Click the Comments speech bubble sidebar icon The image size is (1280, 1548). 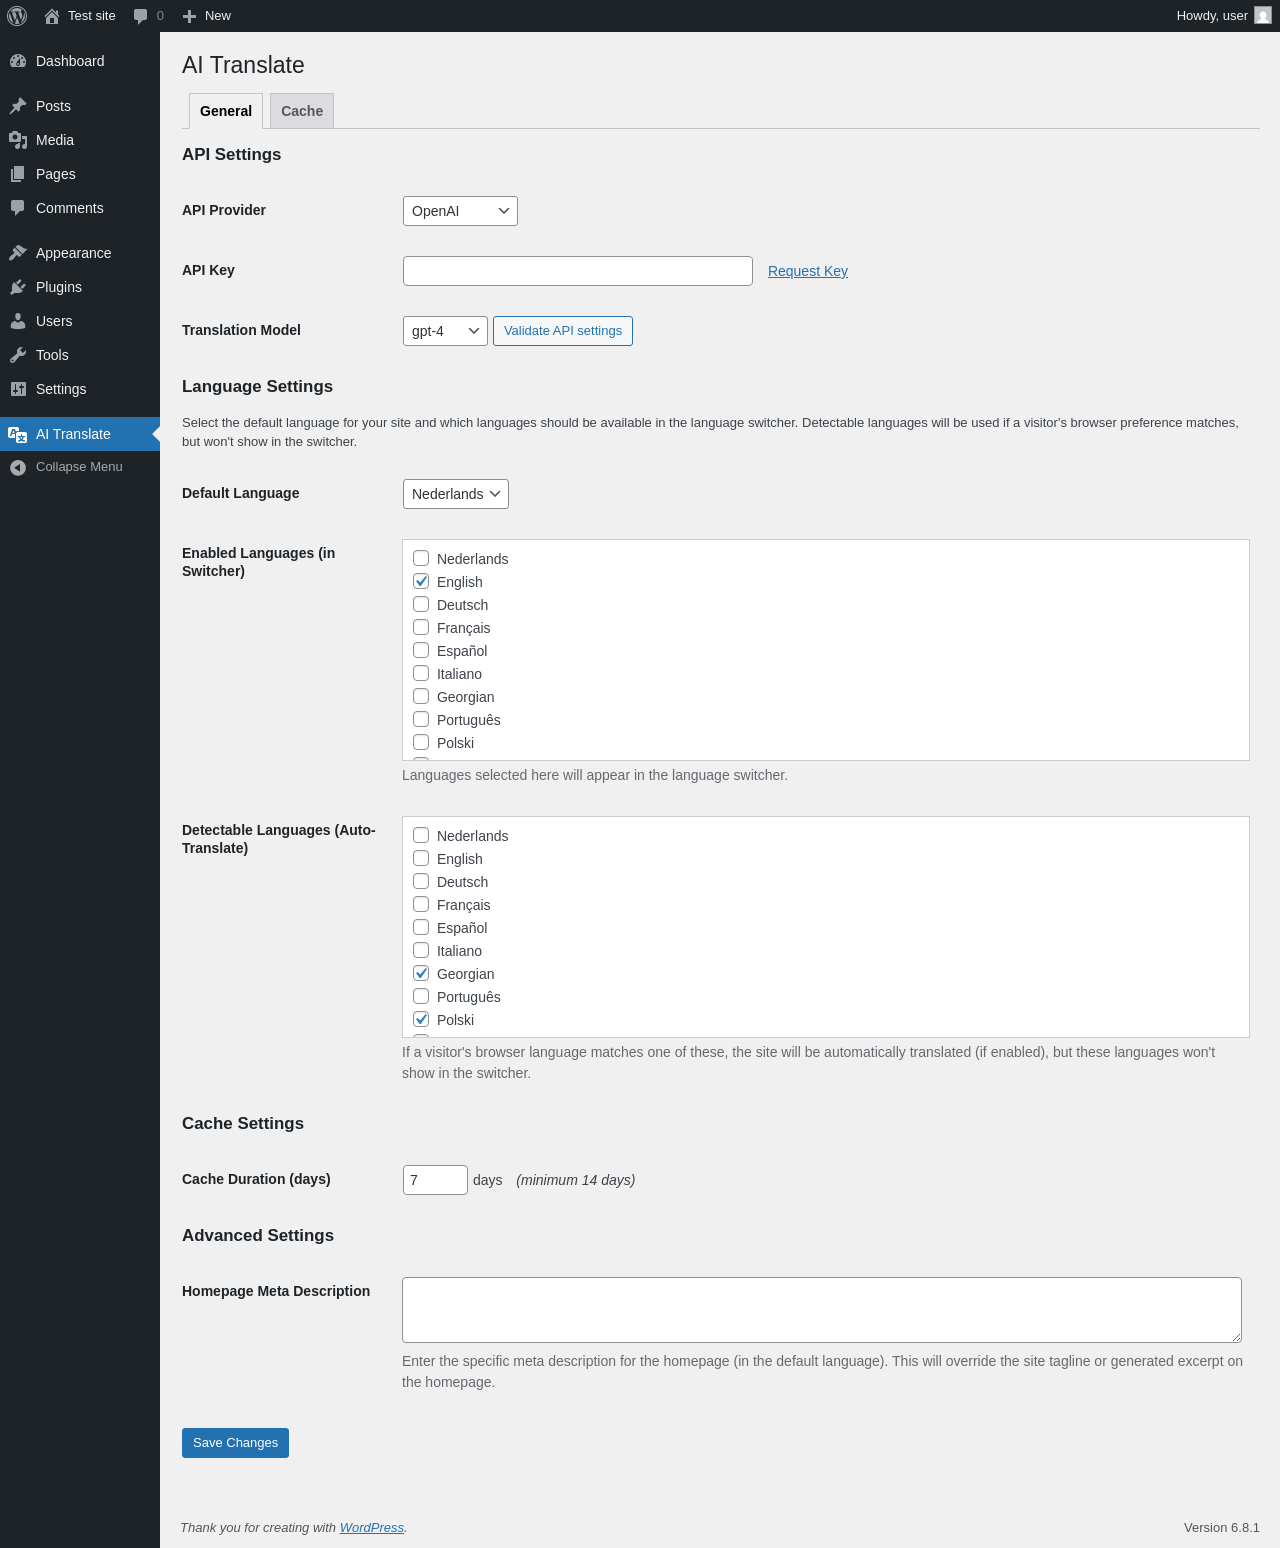point(18,208)
